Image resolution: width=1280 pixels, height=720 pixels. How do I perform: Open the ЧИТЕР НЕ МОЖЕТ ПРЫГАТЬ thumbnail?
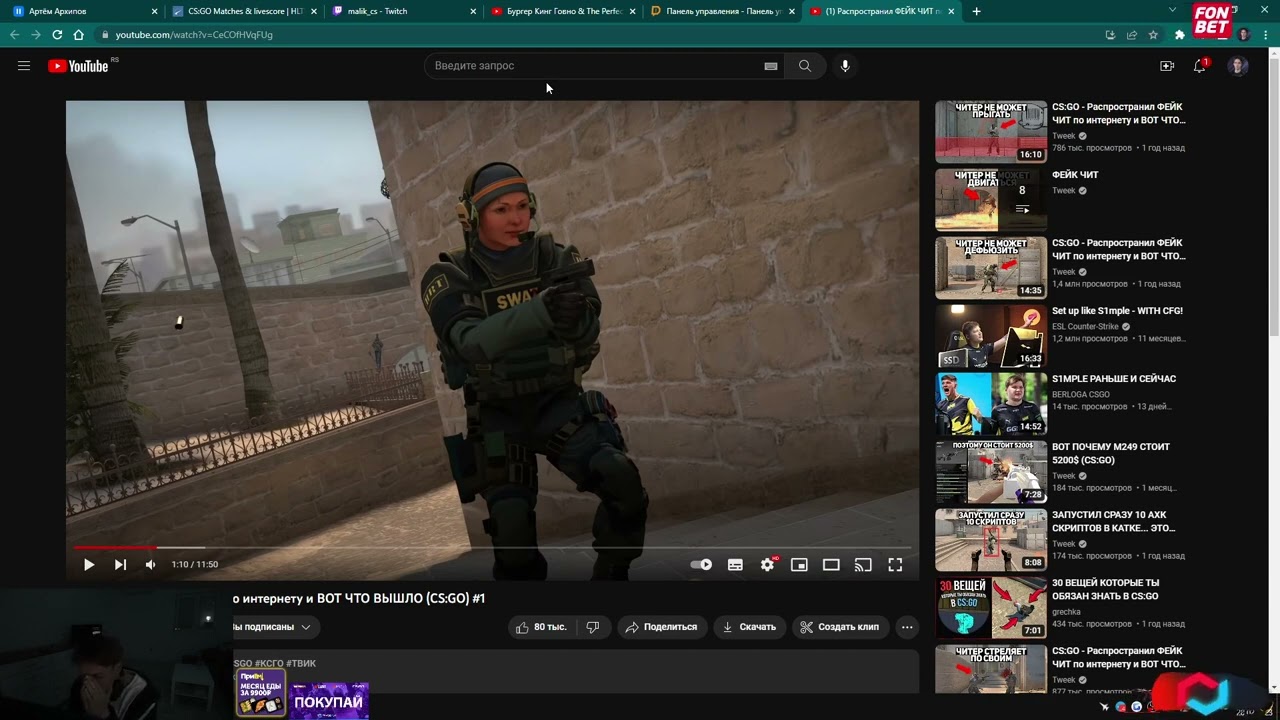[x=991, y=132]
